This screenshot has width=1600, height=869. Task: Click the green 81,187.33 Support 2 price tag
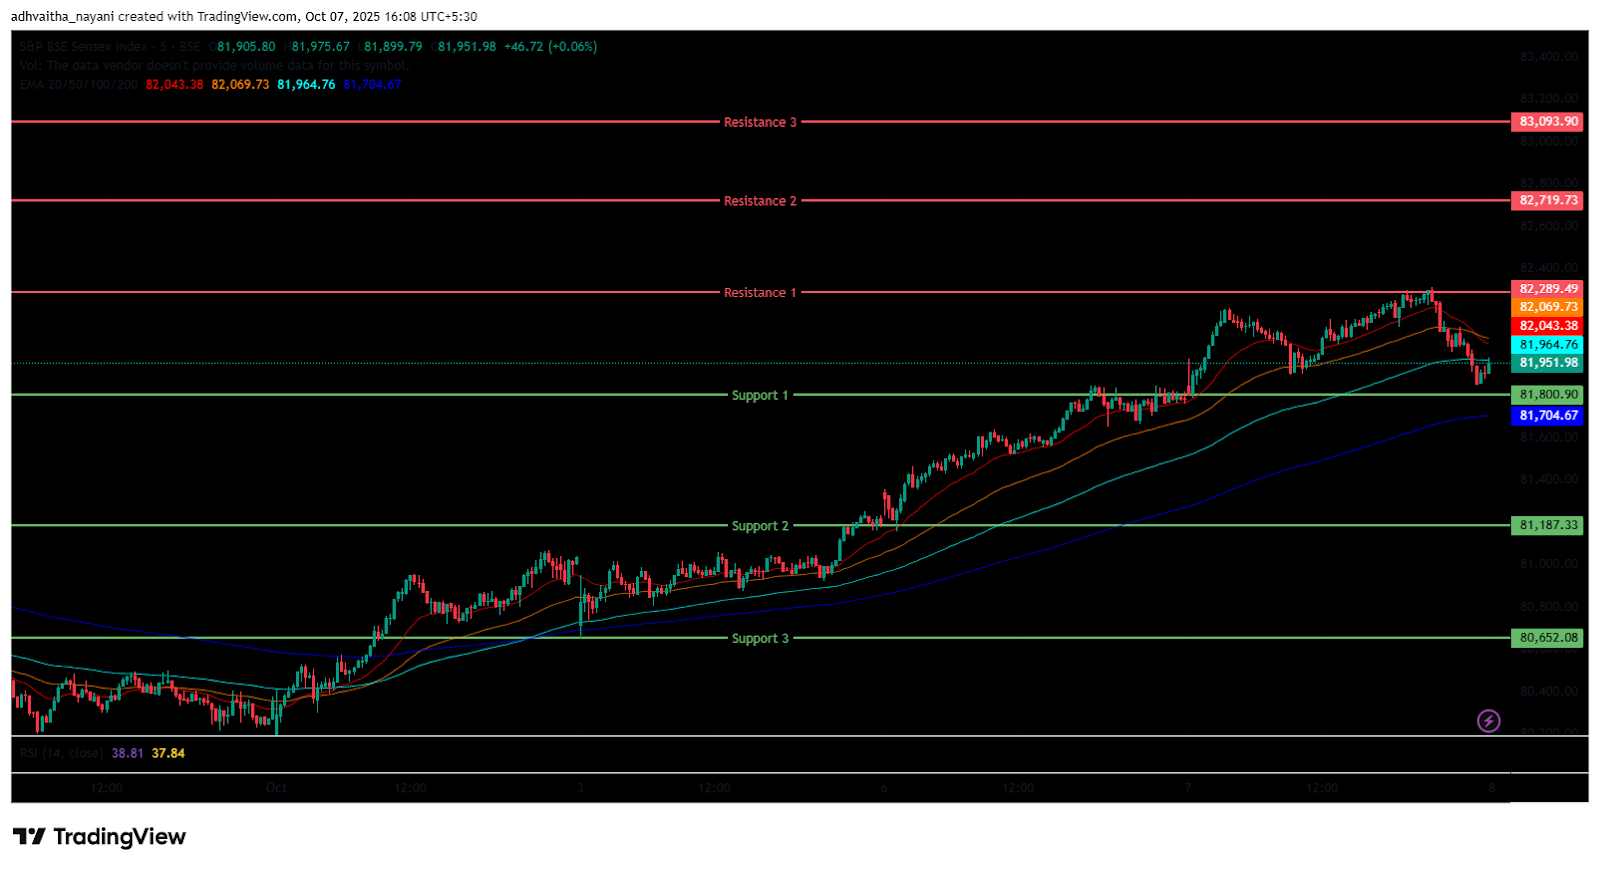point(1548,525)
